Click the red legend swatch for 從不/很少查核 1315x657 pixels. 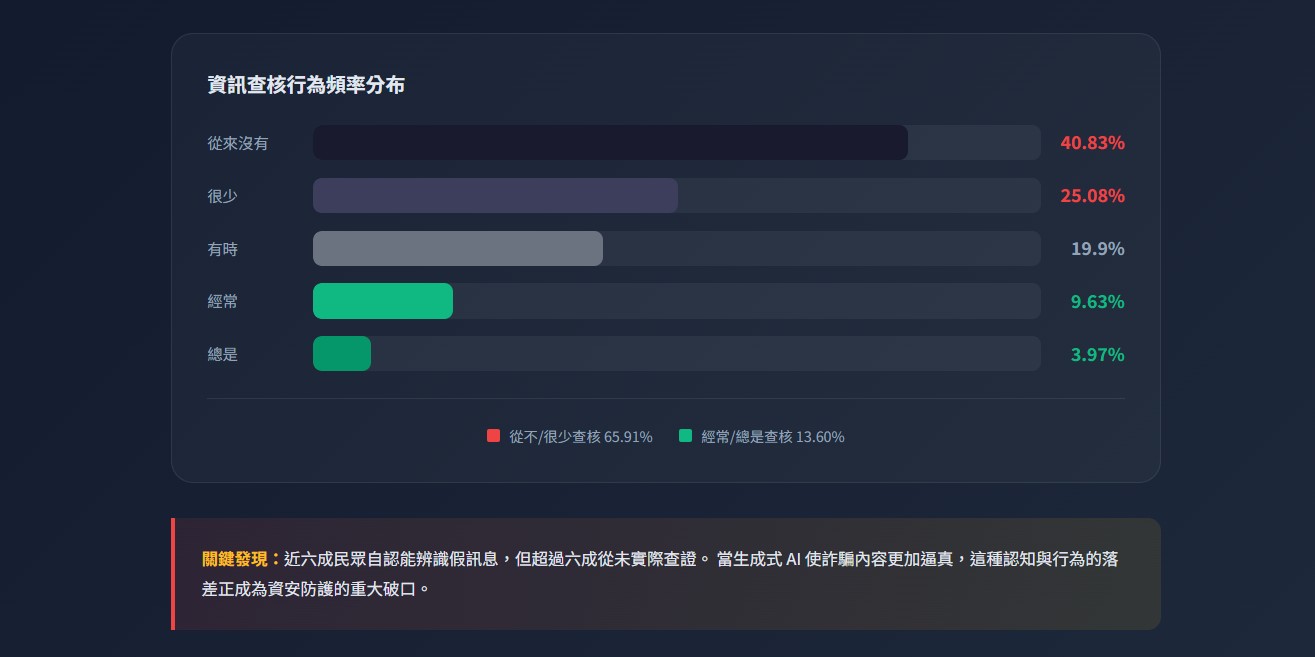(493, 436)
